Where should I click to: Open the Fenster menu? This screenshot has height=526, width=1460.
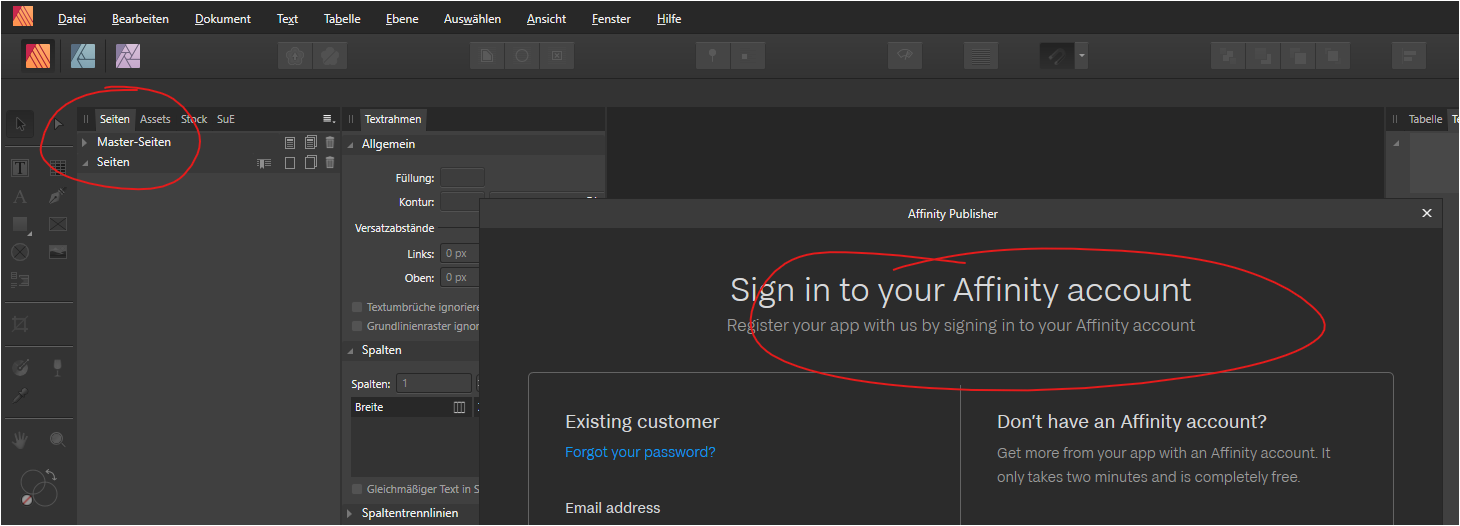pyautogui.click(x=611, y=19)
